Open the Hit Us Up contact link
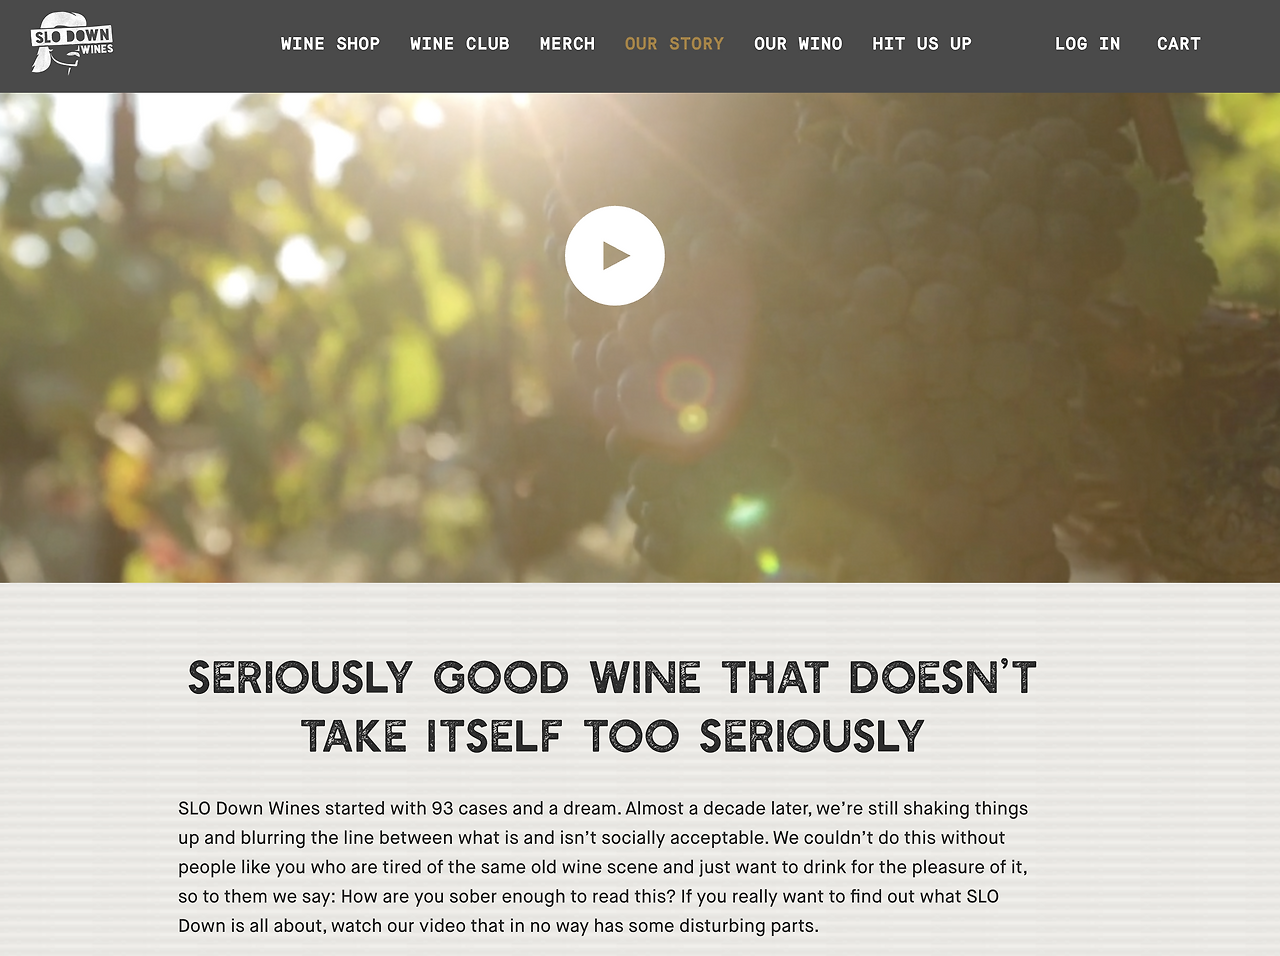Image resolution: width=1280 pixels, height=956 pixels. 921,44
